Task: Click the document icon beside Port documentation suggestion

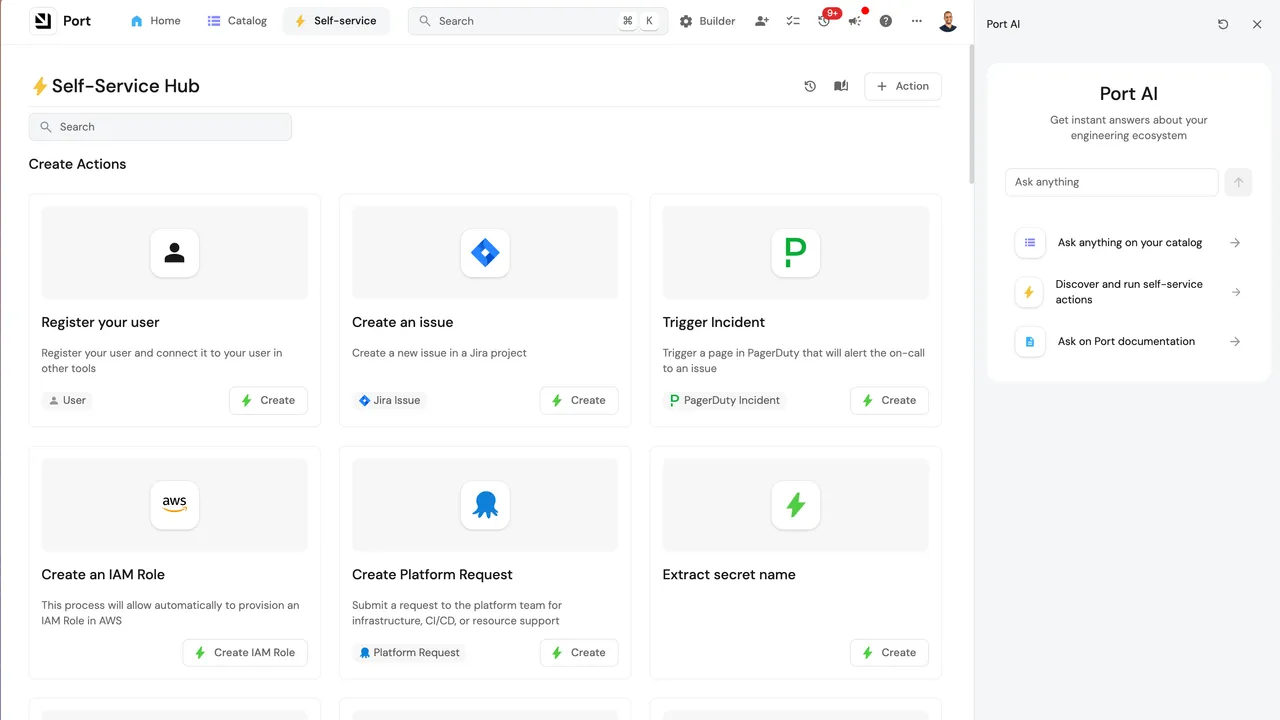Action: point(1029,341)
